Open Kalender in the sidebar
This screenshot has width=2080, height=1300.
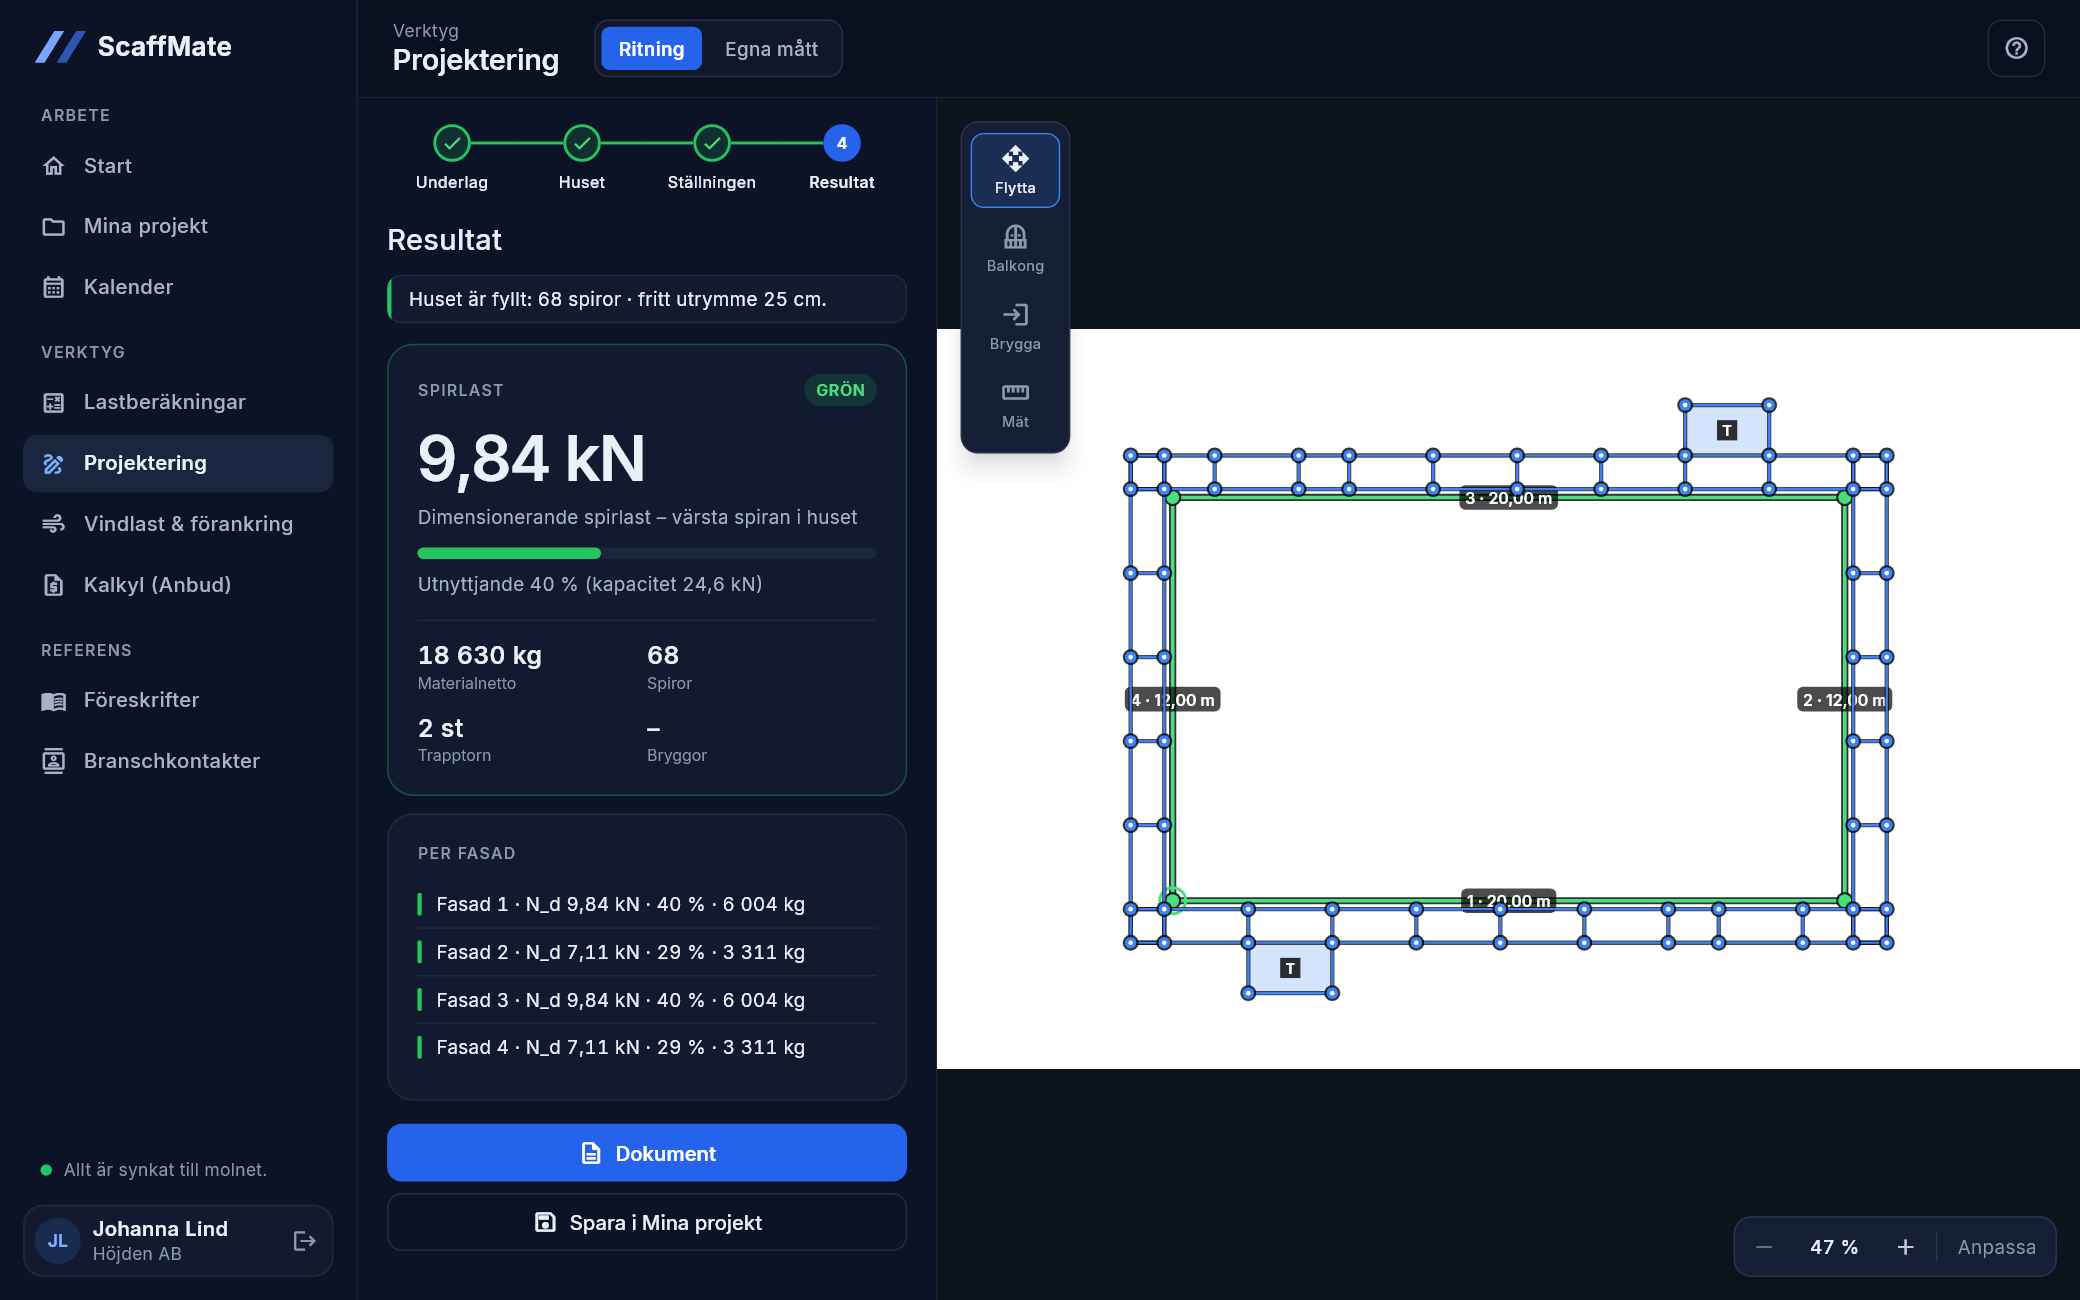coord(178,287)
